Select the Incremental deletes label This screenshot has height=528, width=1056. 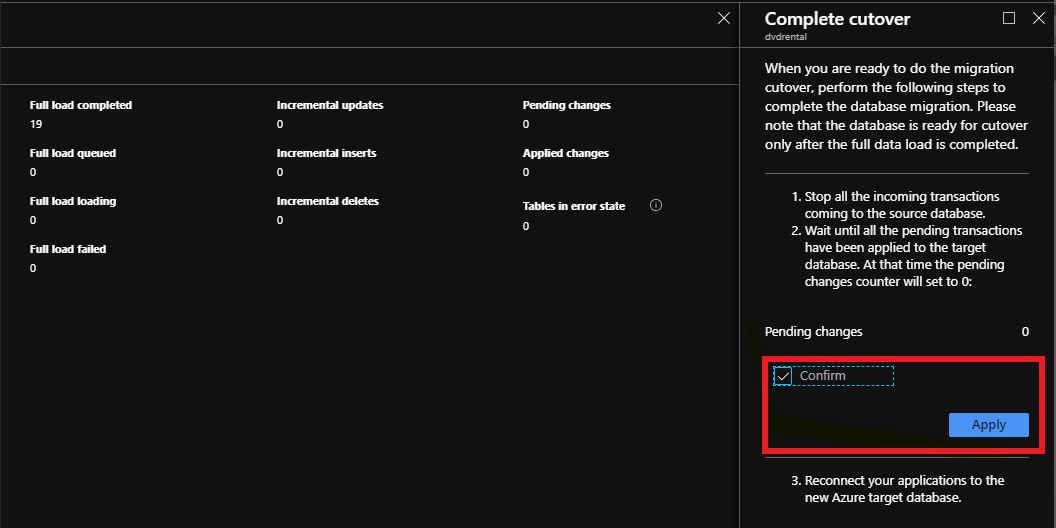(x=328, y=201)
